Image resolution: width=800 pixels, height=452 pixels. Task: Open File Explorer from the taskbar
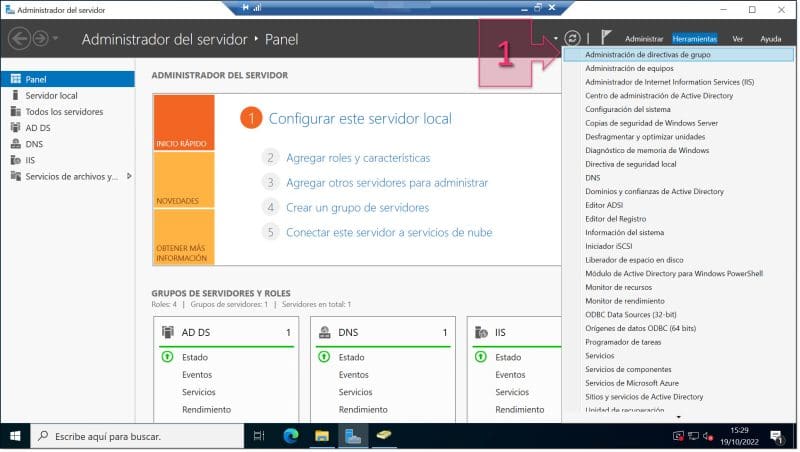[322, 436]
